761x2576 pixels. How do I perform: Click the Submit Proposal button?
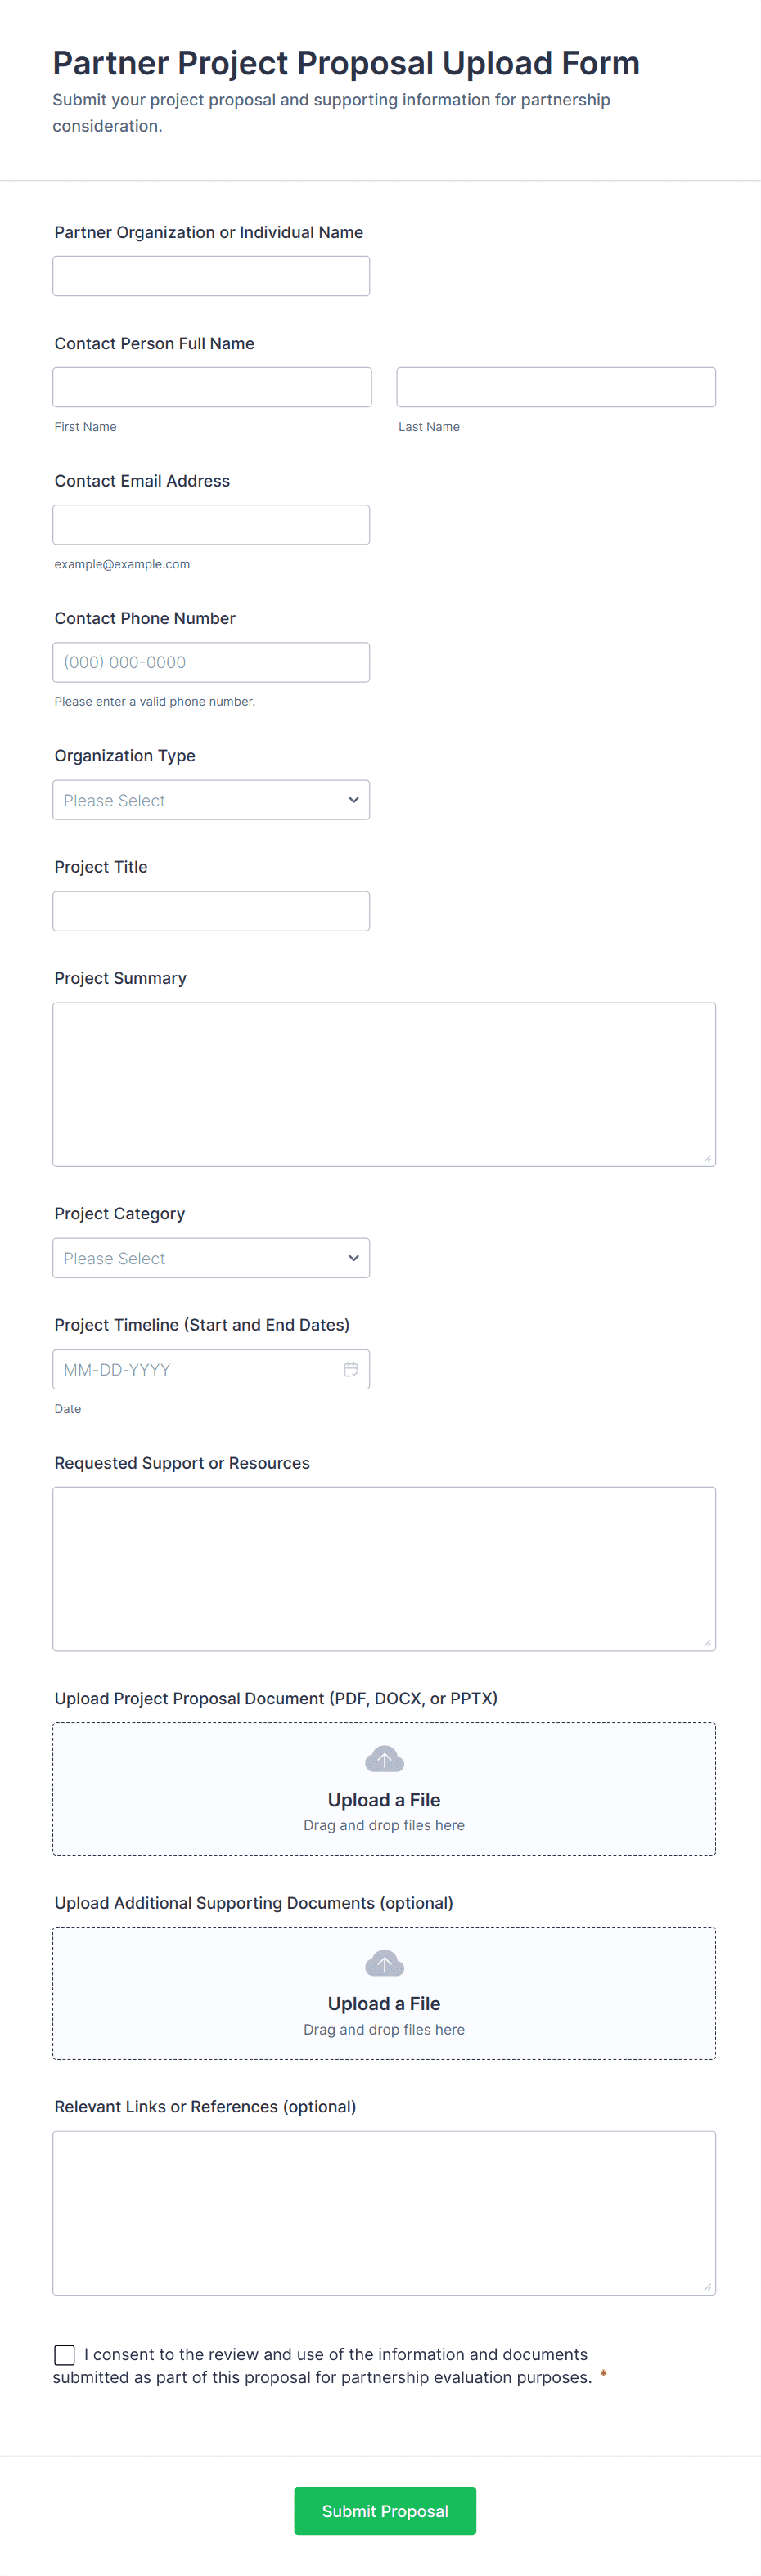[x=384, y=2510]
